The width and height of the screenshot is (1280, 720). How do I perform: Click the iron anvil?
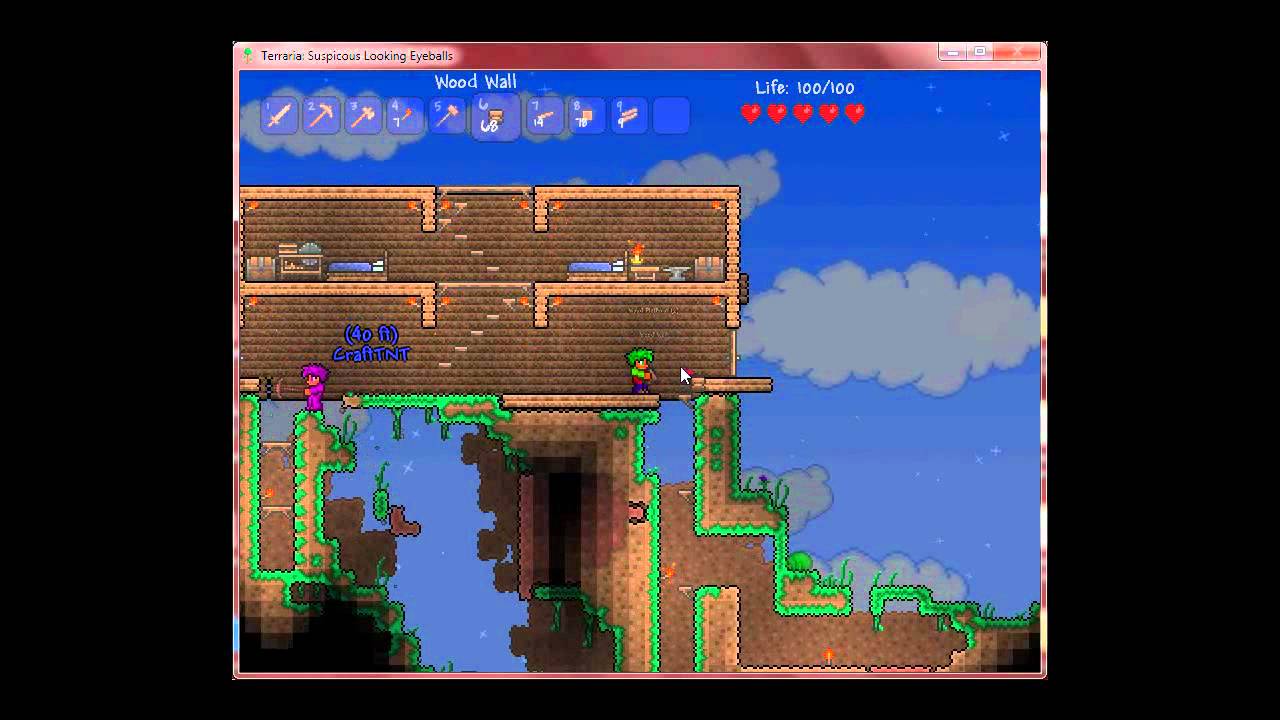tap(677, 271)
